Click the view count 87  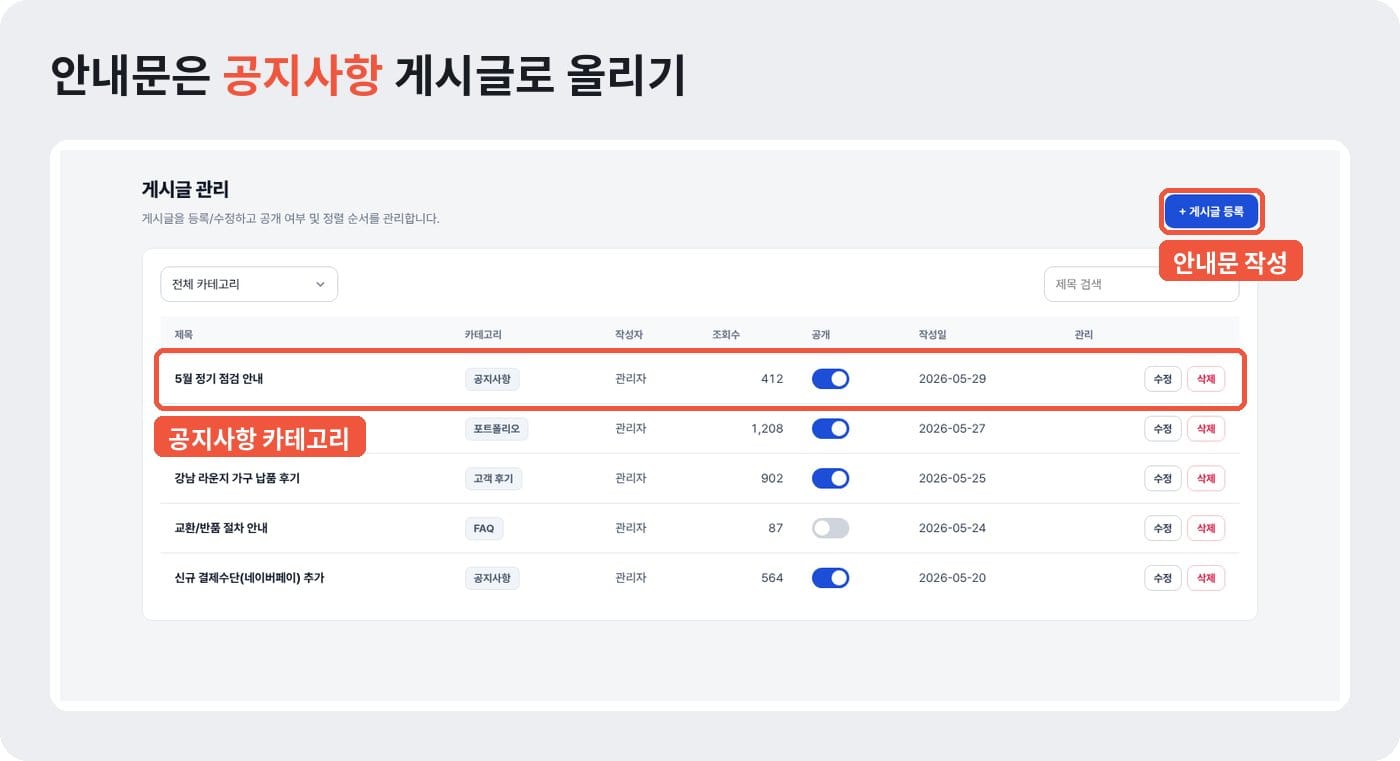[776, 528]
